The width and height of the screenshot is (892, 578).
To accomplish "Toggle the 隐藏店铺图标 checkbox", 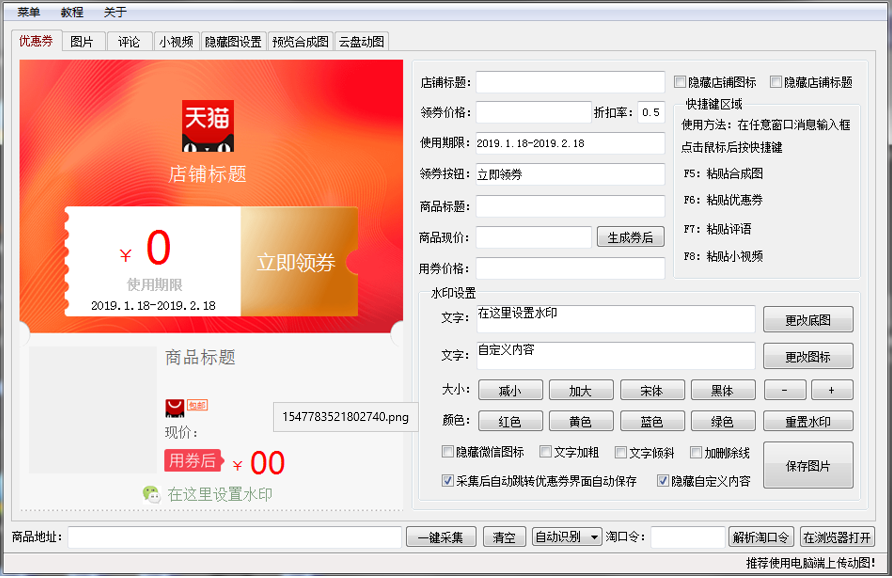I will click(680, 82).
